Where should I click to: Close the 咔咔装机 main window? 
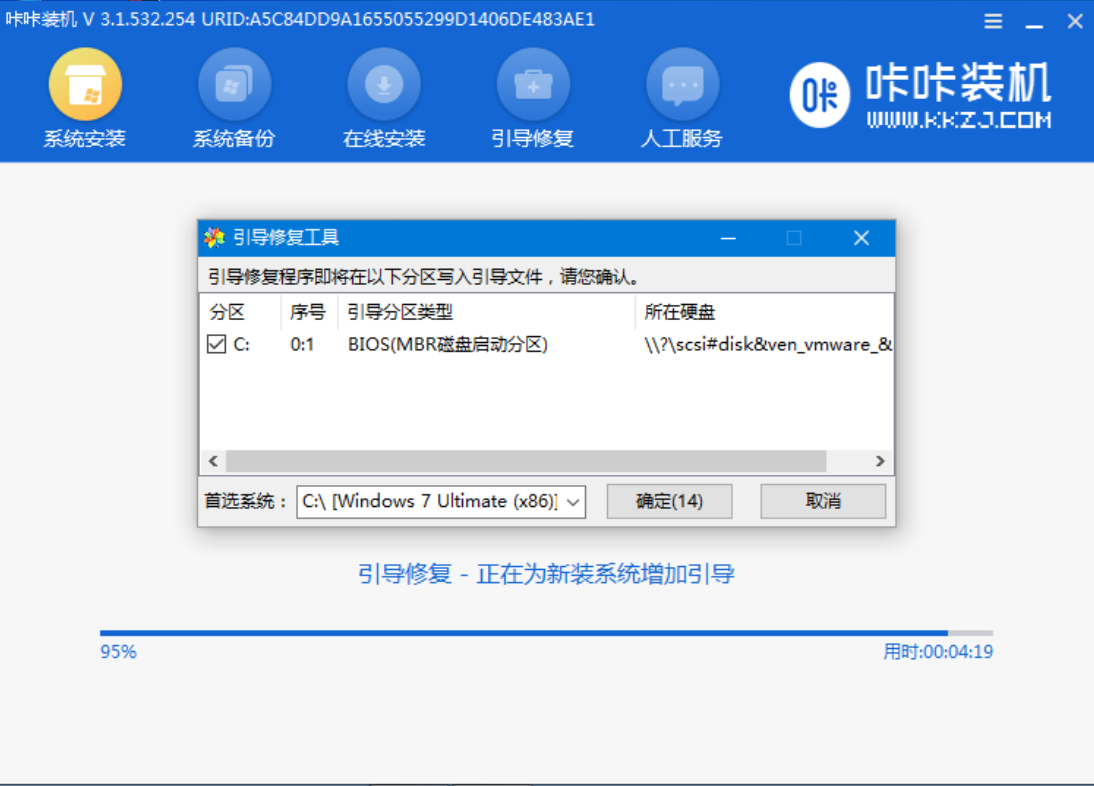coord(1075,22)
